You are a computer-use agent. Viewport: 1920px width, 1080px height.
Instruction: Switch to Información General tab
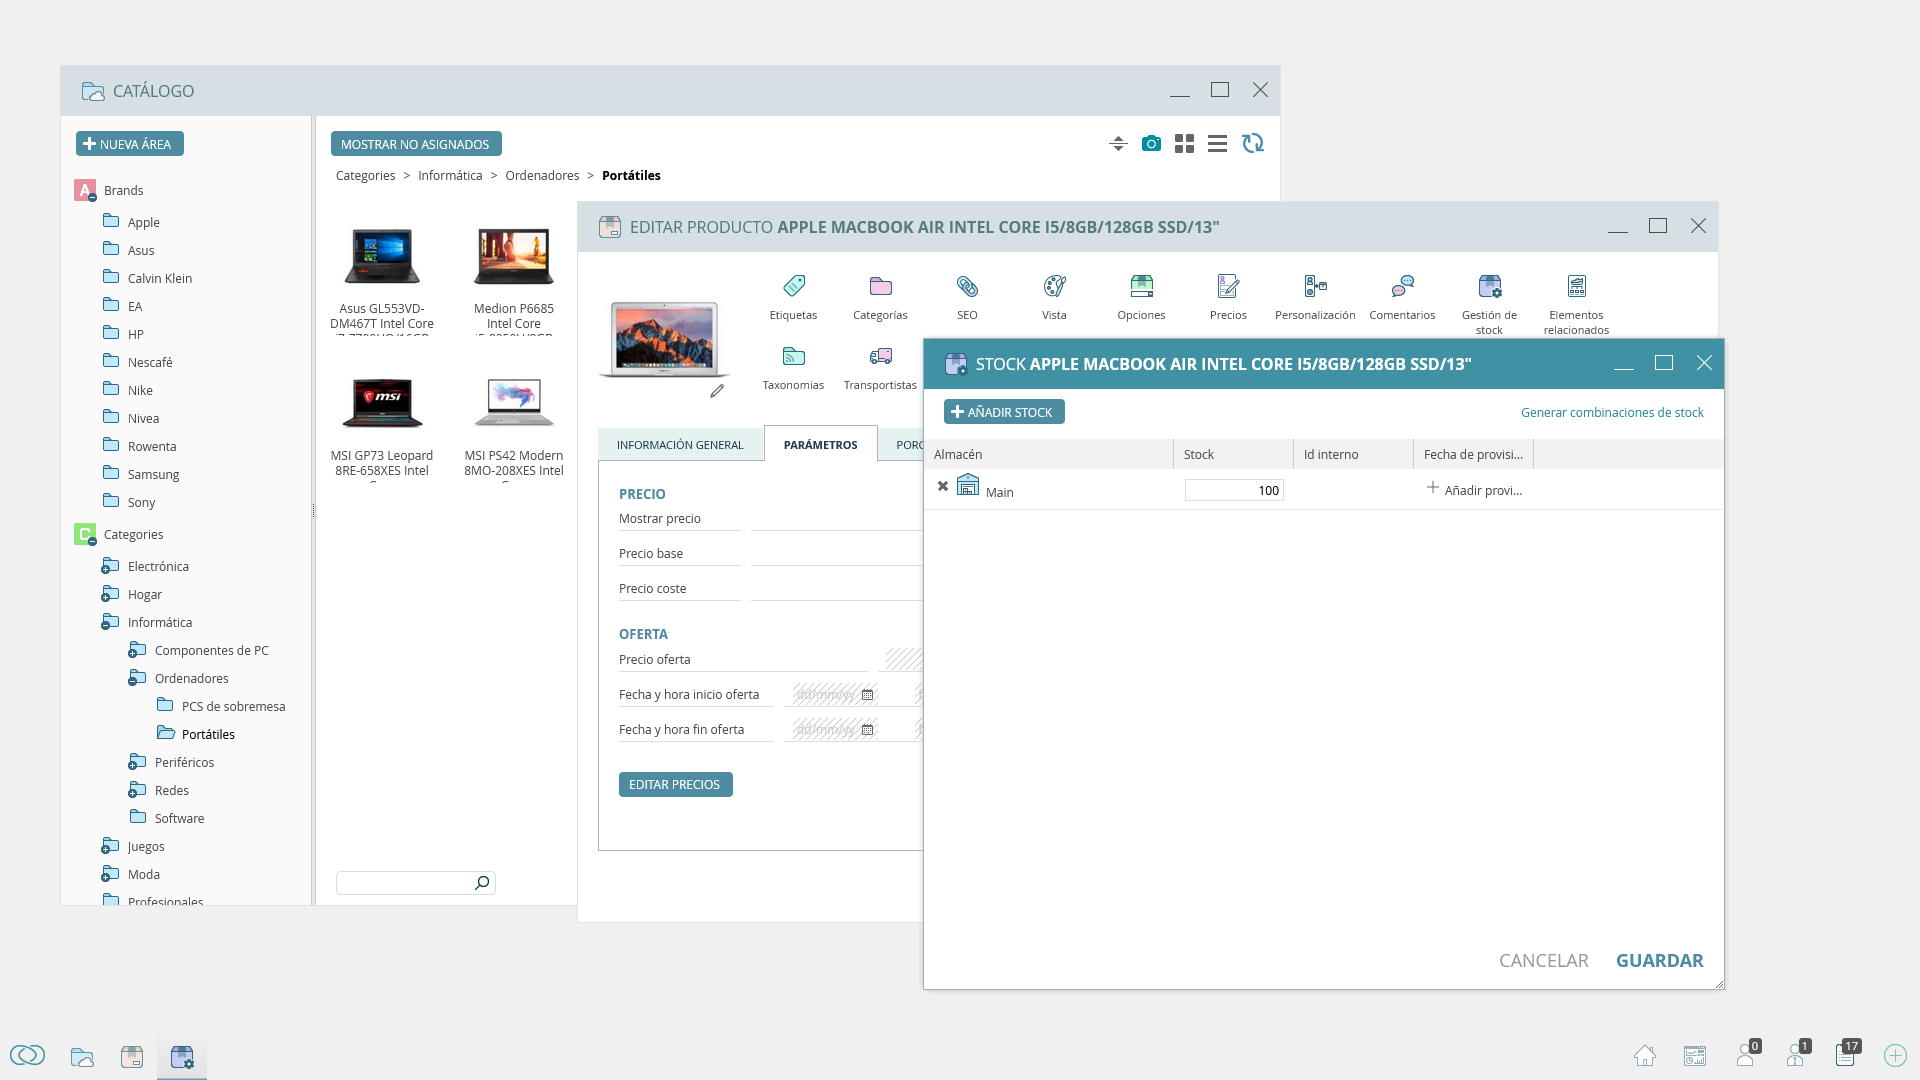[680, 445]
